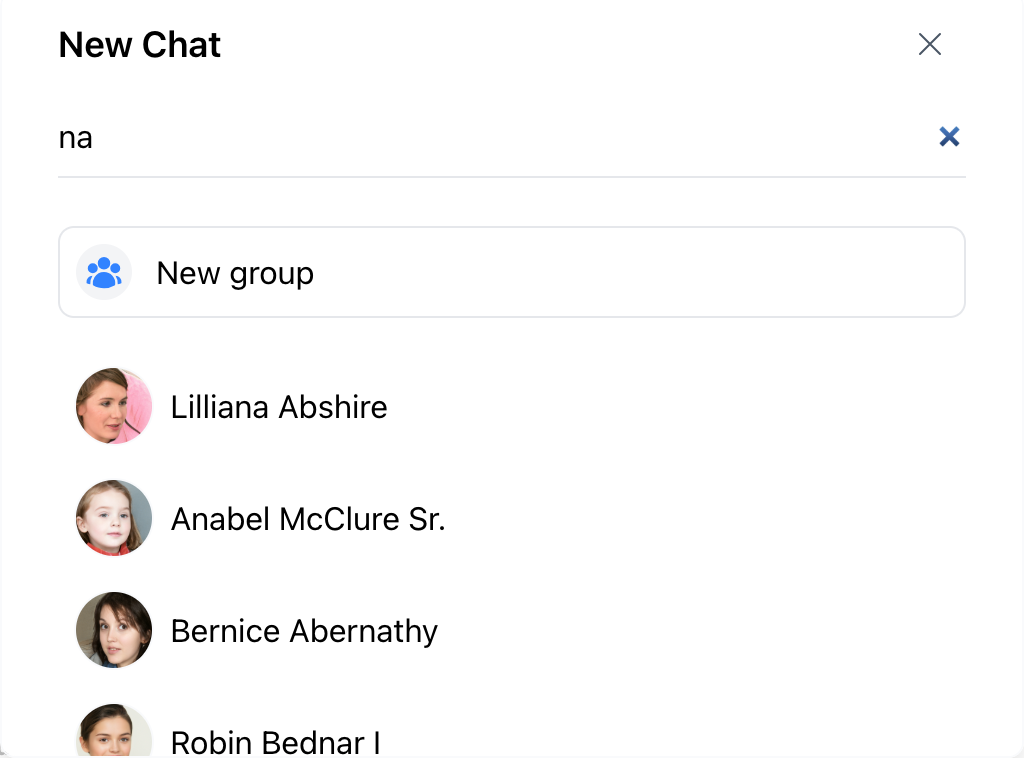Start a new group chat
This screenshot has height=758, width=1024.
[x=511, y=272]
